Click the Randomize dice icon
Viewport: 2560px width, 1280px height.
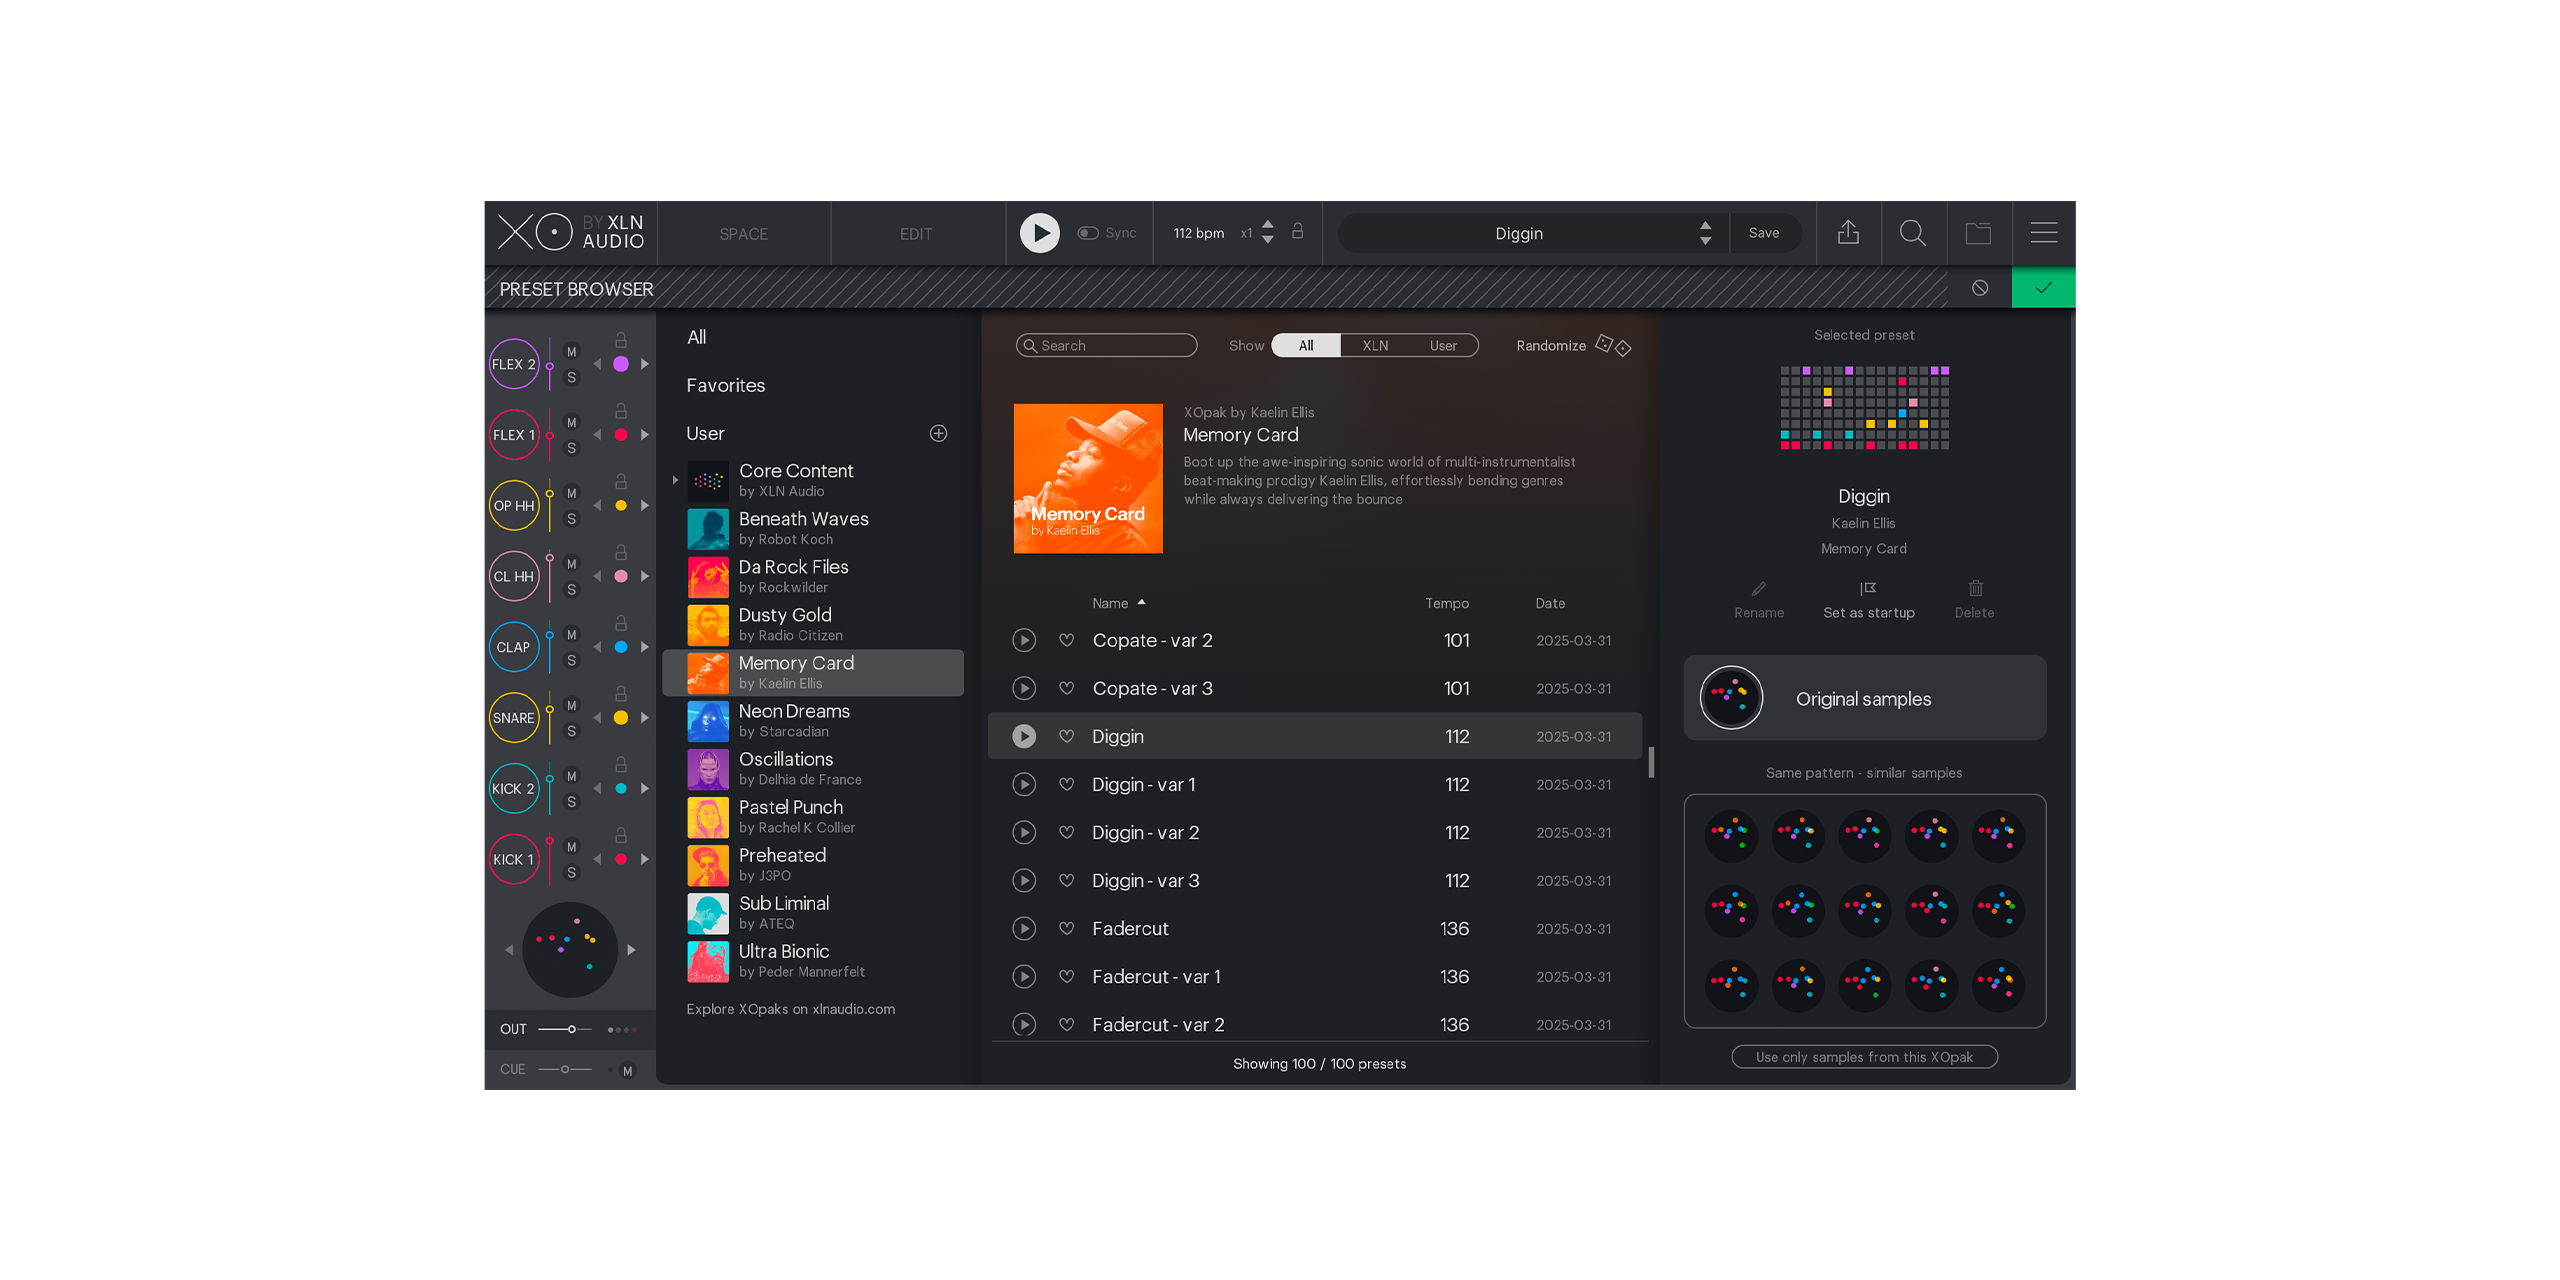[1613, 346]
